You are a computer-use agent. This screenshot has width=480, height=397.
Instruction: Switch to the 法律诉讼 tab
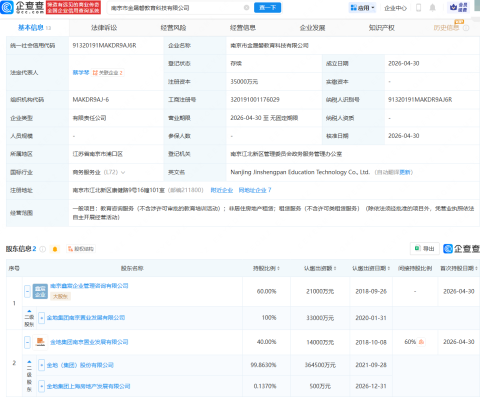click(x=104, y=28)
